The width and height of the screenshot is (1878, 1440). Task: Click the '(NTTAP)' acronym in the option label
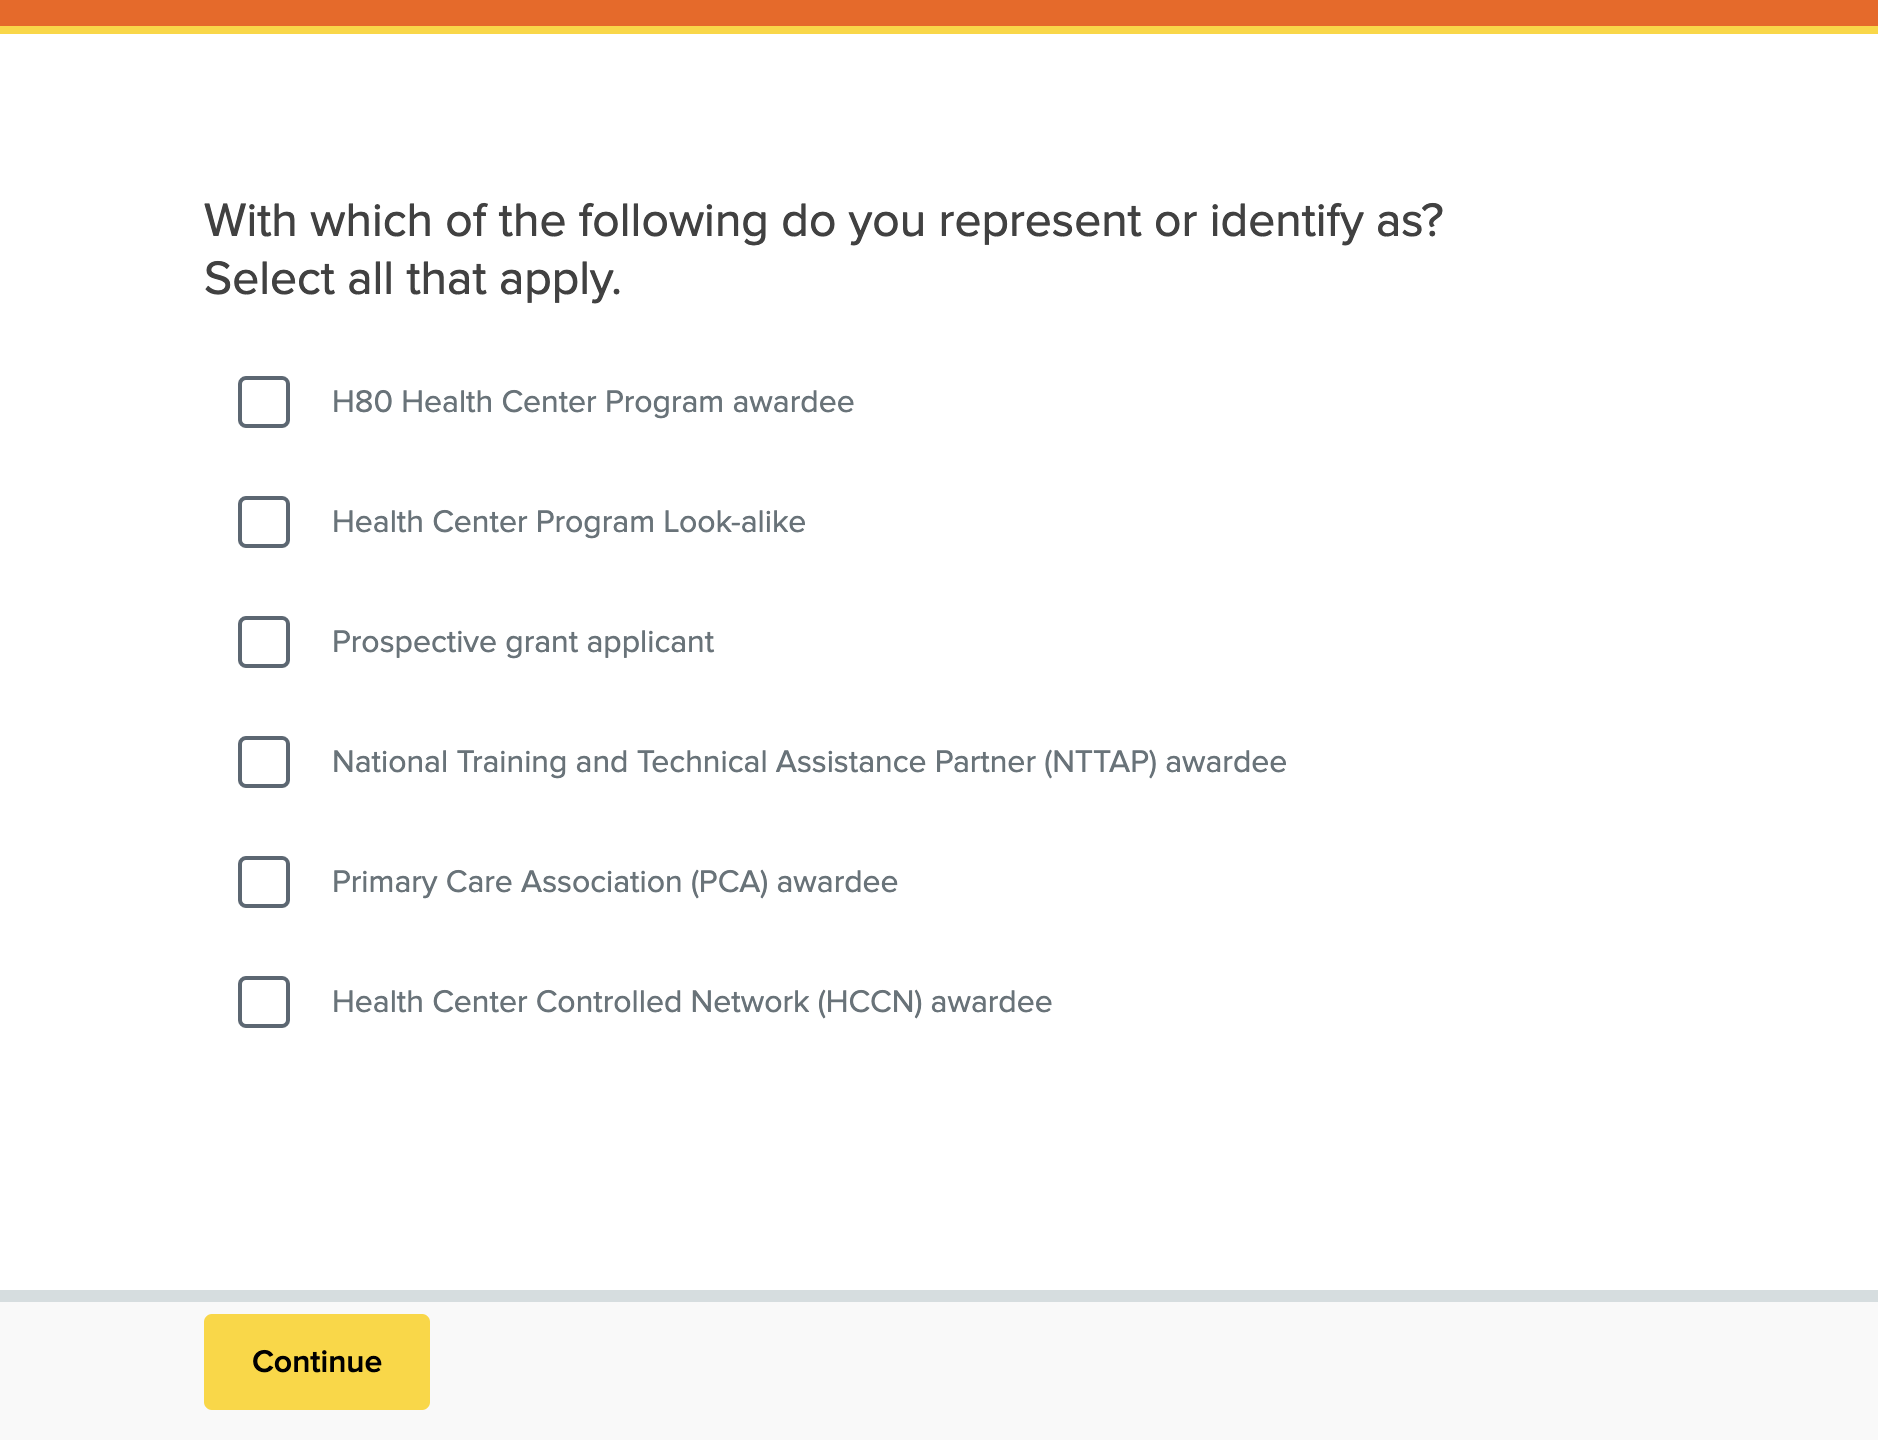pyautogui.click(x=1100, y=762)
